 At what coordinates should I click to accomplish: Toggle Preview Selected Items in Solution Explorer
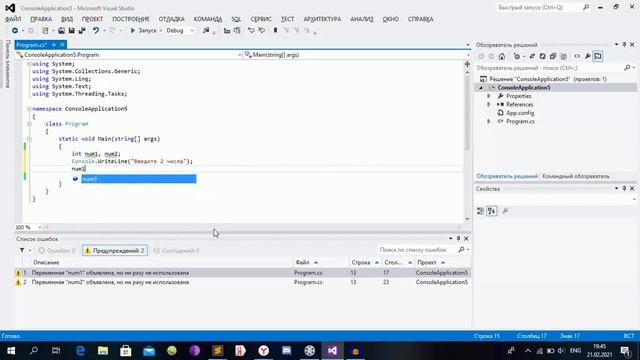[x=598, y=56]
